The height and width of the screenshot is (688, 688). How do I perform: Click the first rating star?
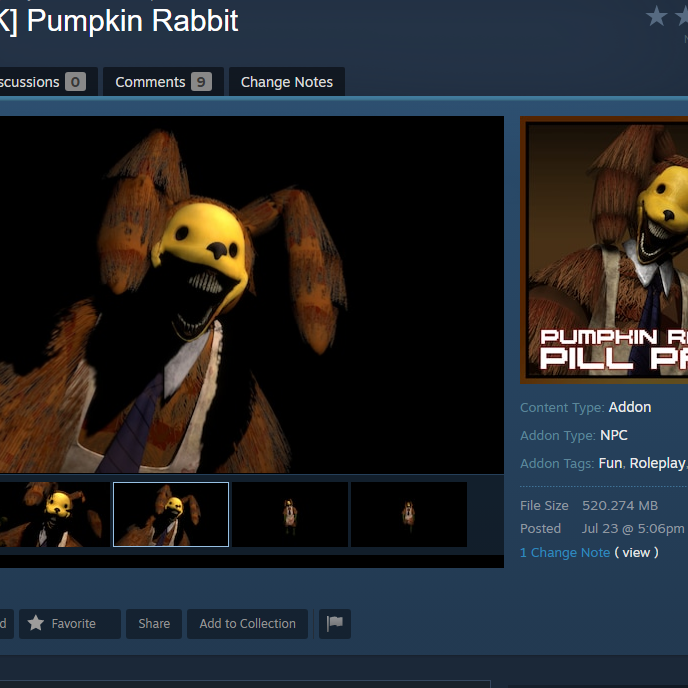(656, 16)
